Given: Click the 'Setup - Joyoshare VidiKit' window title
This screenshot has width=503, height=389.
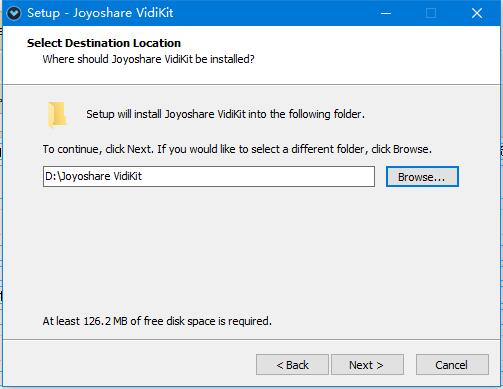Looking at the screenshot, I should pyautogui.click(x=100, y=13).
